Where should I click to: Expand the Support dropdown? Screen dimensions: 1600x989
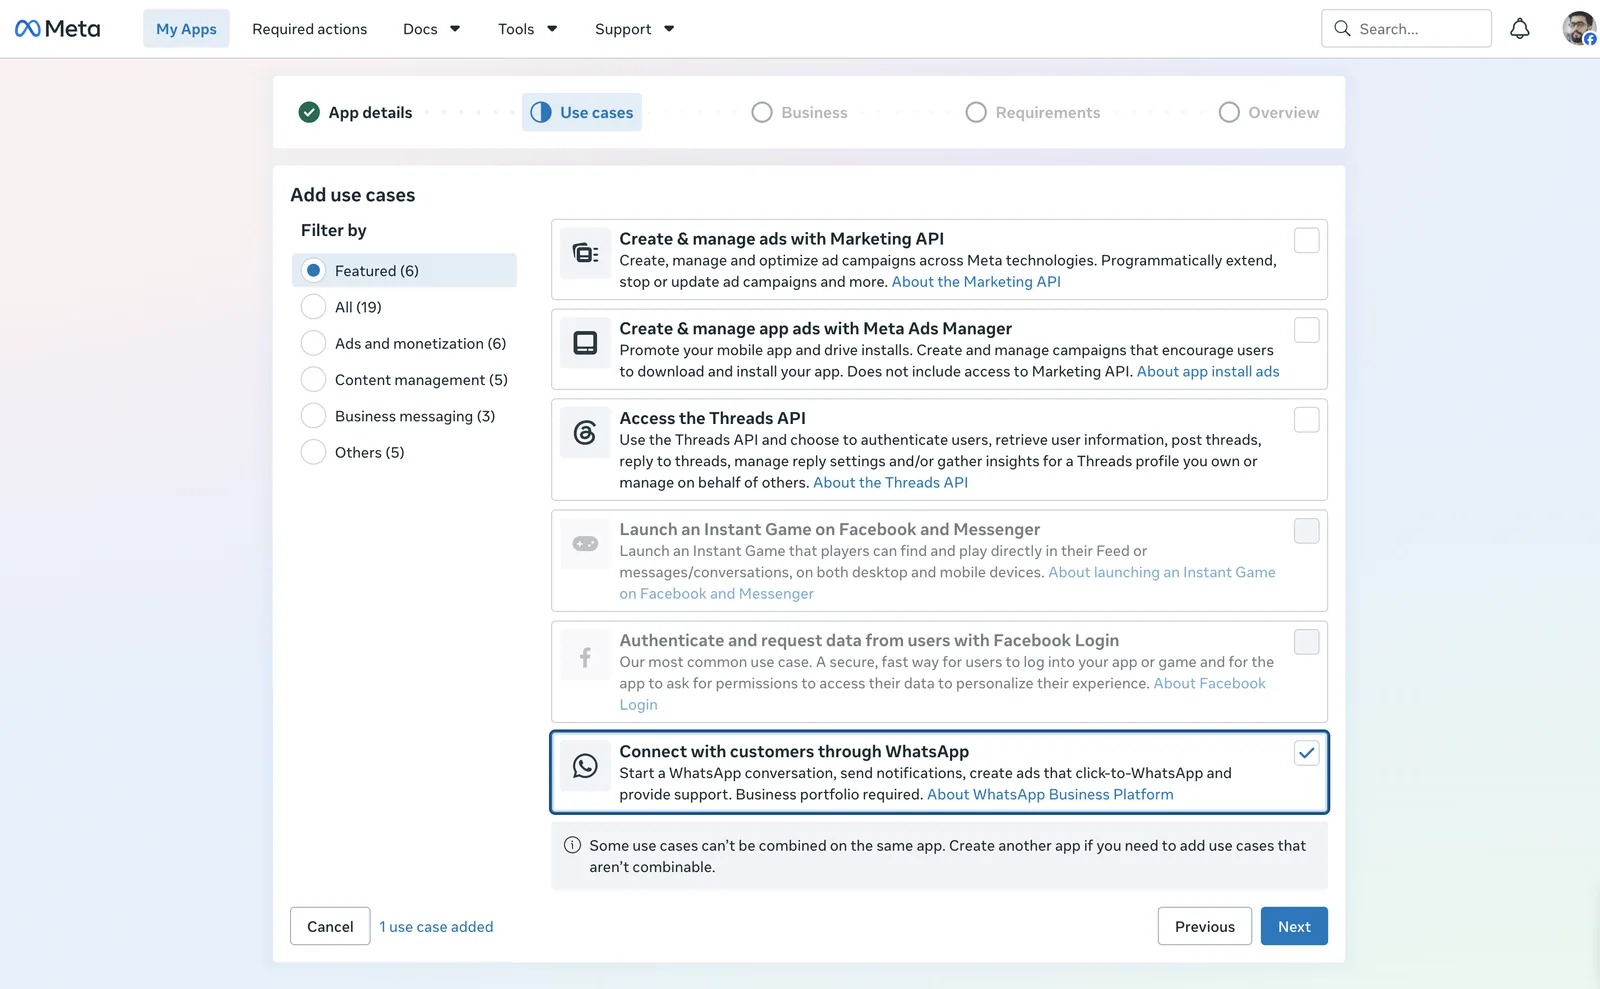(634, 29)
